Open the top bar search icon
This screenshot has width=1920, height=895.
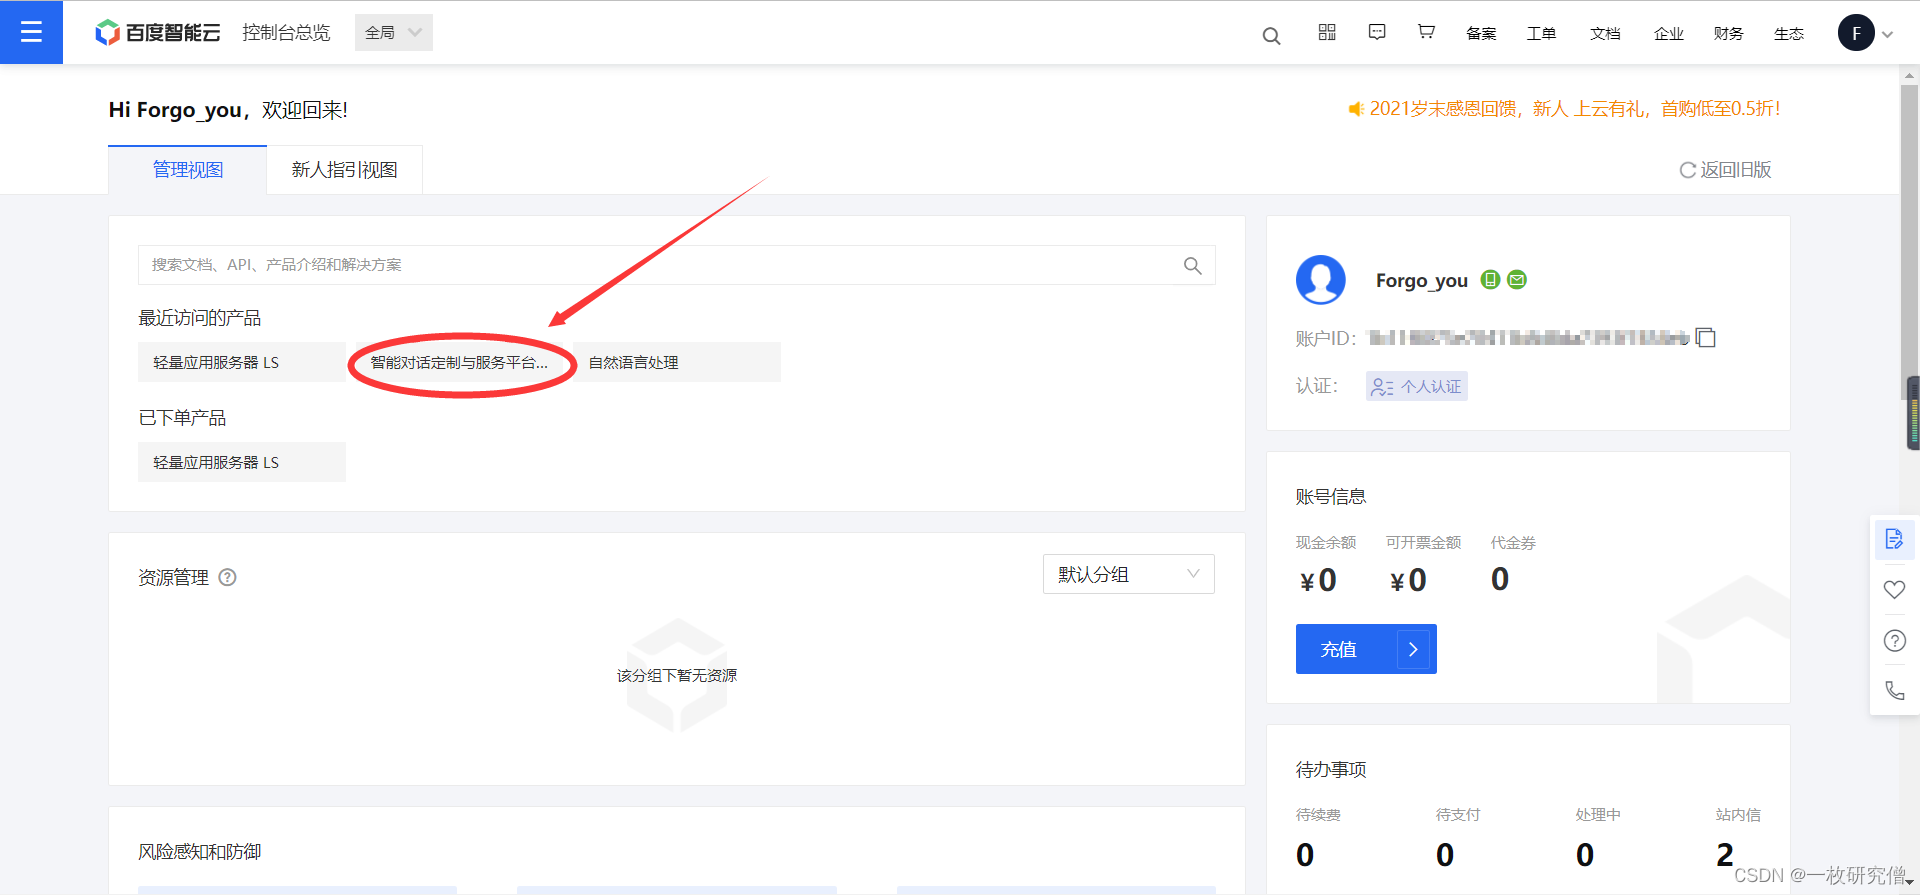point(1271,36)
